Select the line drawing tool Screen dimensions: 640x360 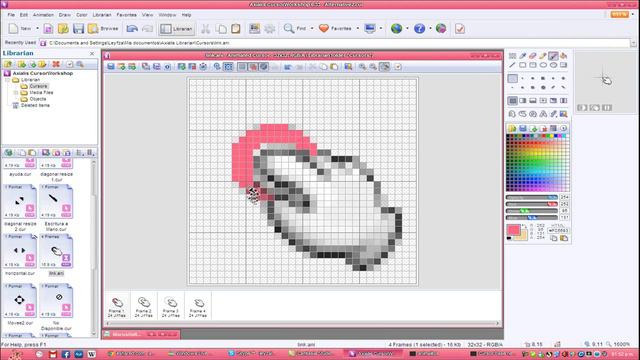pyautogui.click(x=512, y=65)
